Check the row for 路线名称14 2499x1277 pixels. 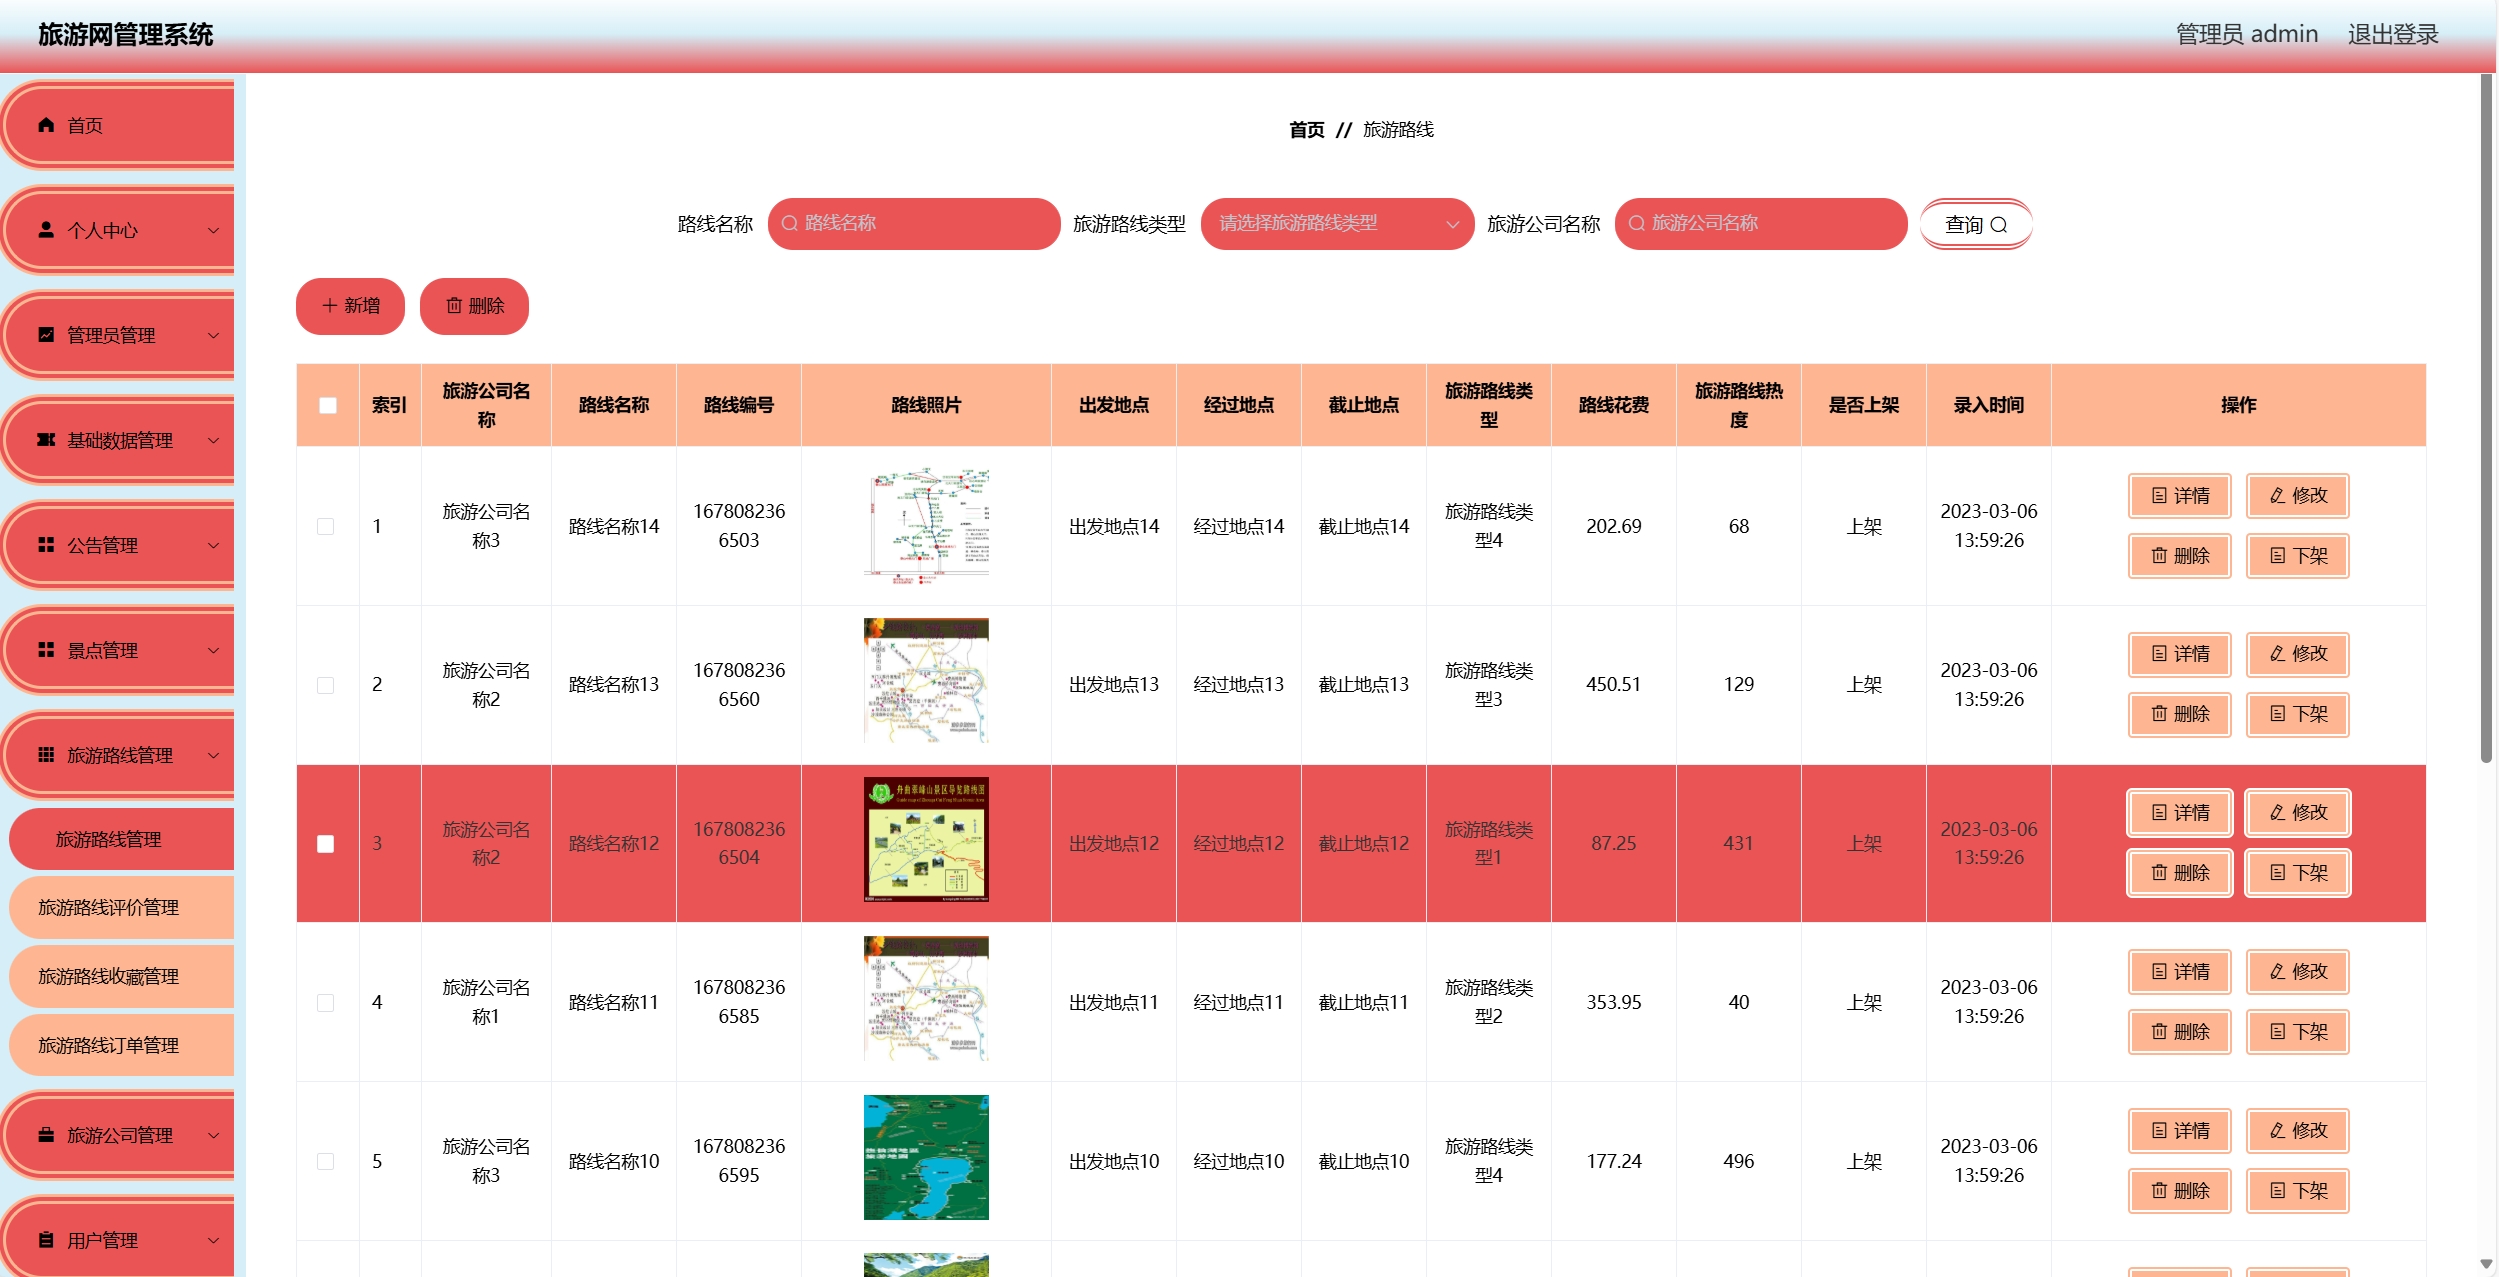(x=326, y=526)
